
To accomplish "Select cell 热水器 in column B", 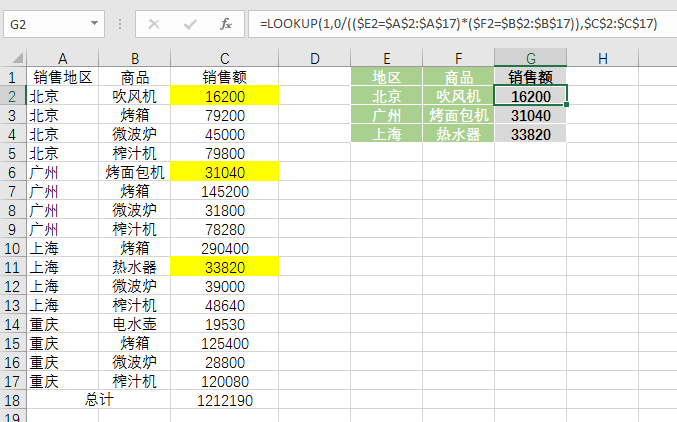I will 135,267.
